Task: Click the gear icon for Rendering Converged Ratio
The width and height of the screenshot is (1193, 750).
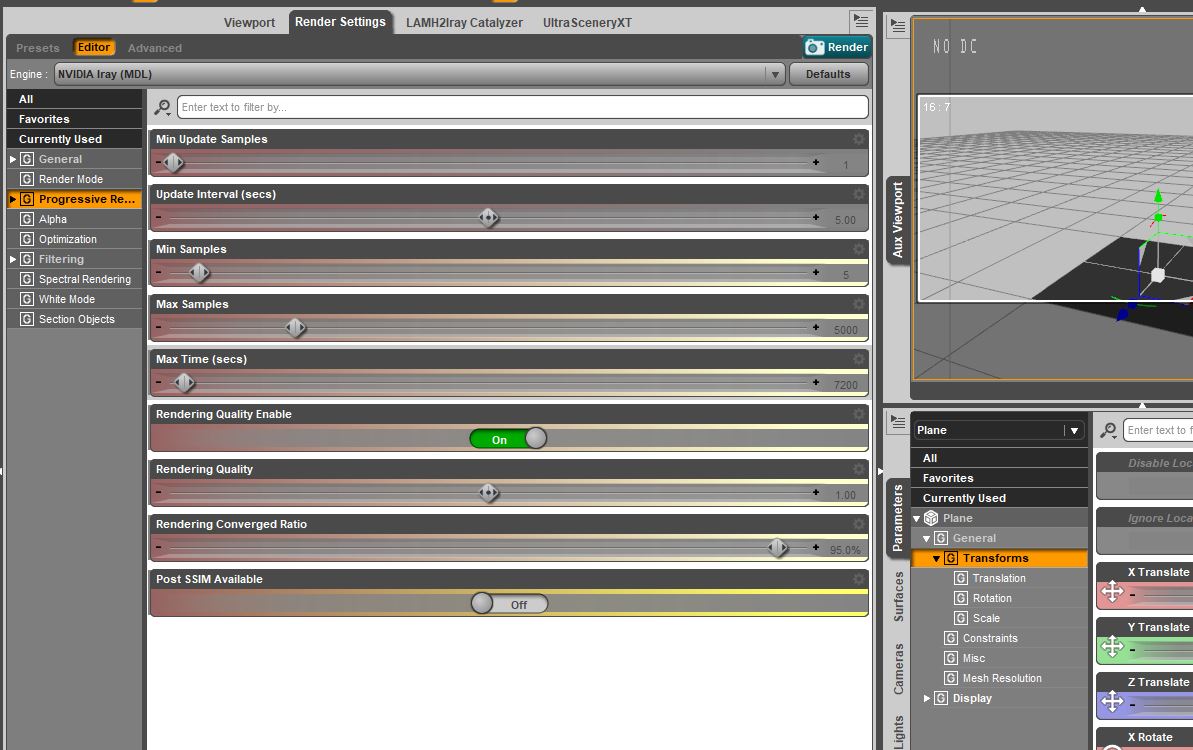Action: (x=859, y=524)
